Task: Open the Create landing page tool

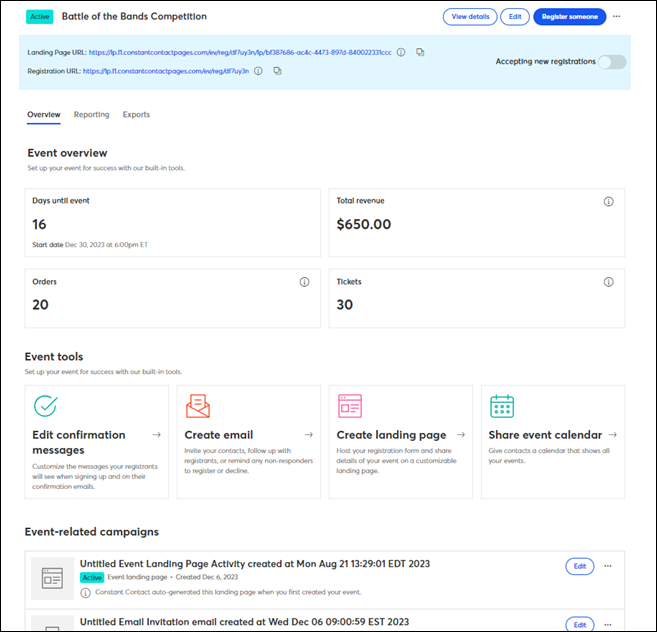Action: pyautogui.click(x=401, y=442)
